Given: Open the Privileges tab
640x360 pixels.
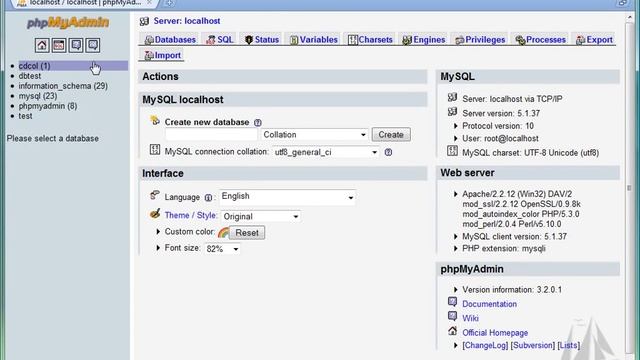Looking at the screenshot, I should (x=480, y=40).
